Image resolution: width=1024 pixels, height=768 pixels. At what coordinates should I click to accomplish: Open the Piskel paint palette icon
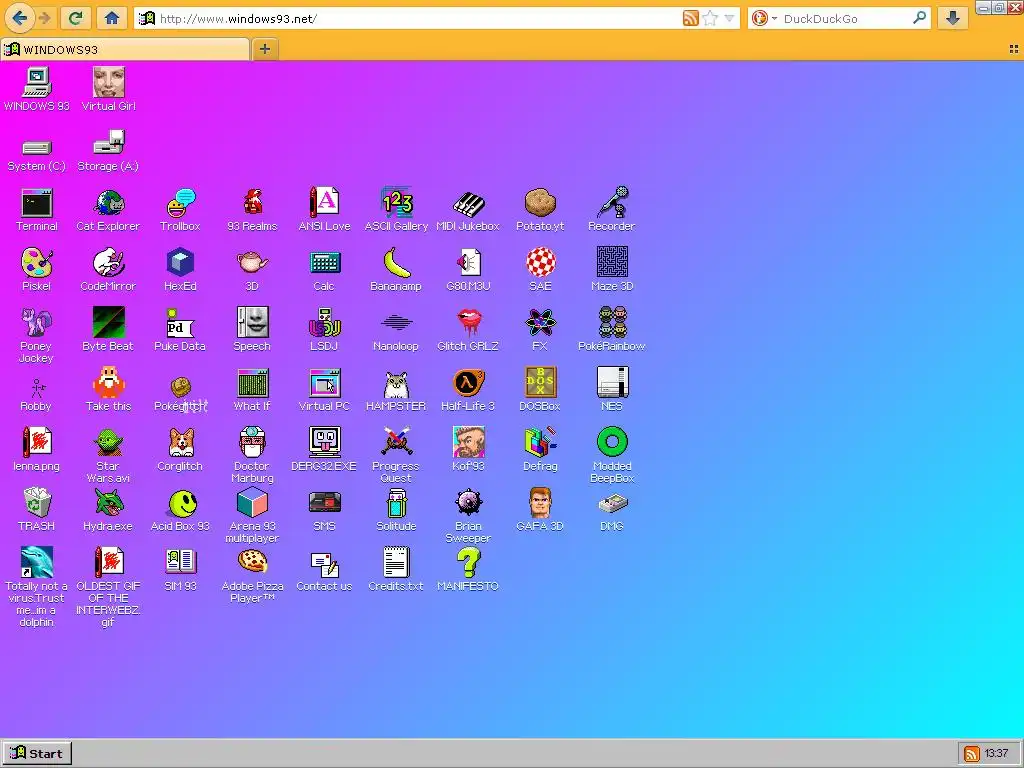pos(37,269)
